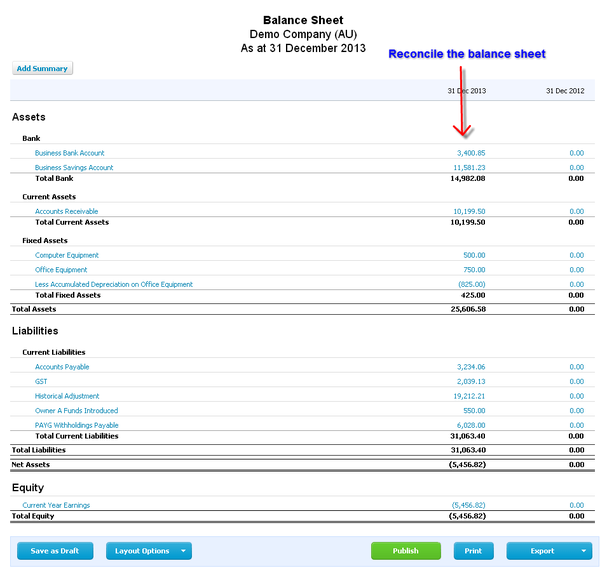Click the Office Equipment account link
Viewport: 600px width, 568px height.
[x=61, y=270]
